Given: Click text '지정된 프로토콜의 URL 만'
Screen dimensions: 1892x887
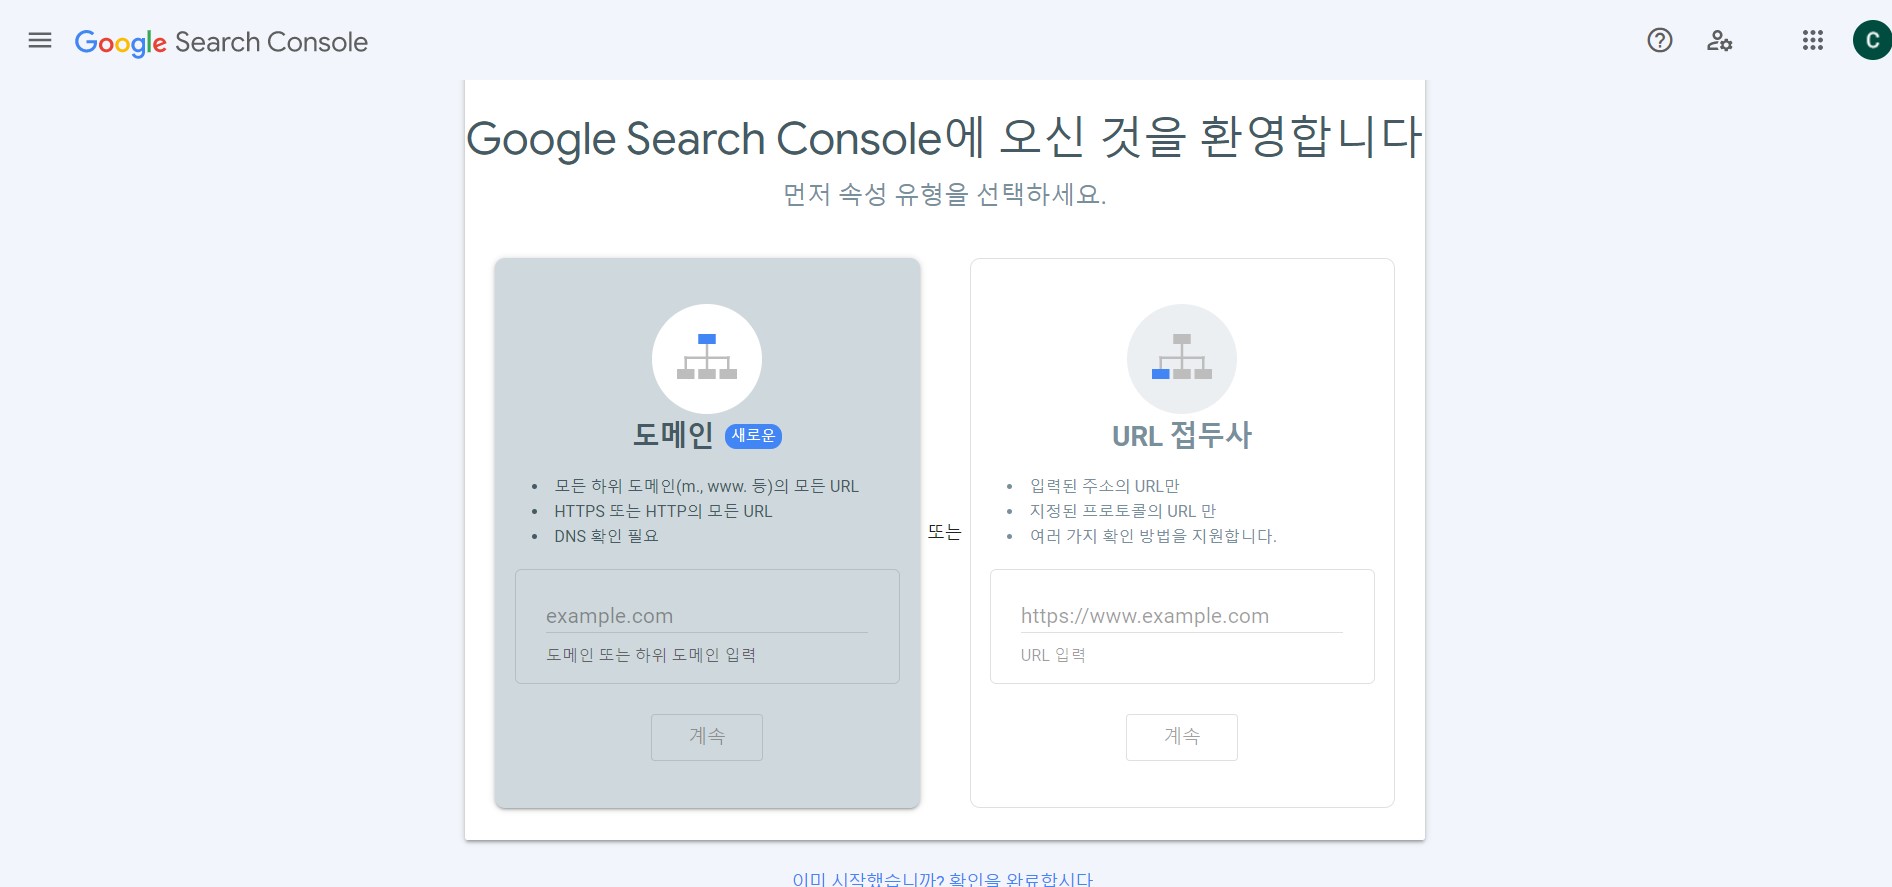Looking at the screenshot, I should tap(1123, 511).
